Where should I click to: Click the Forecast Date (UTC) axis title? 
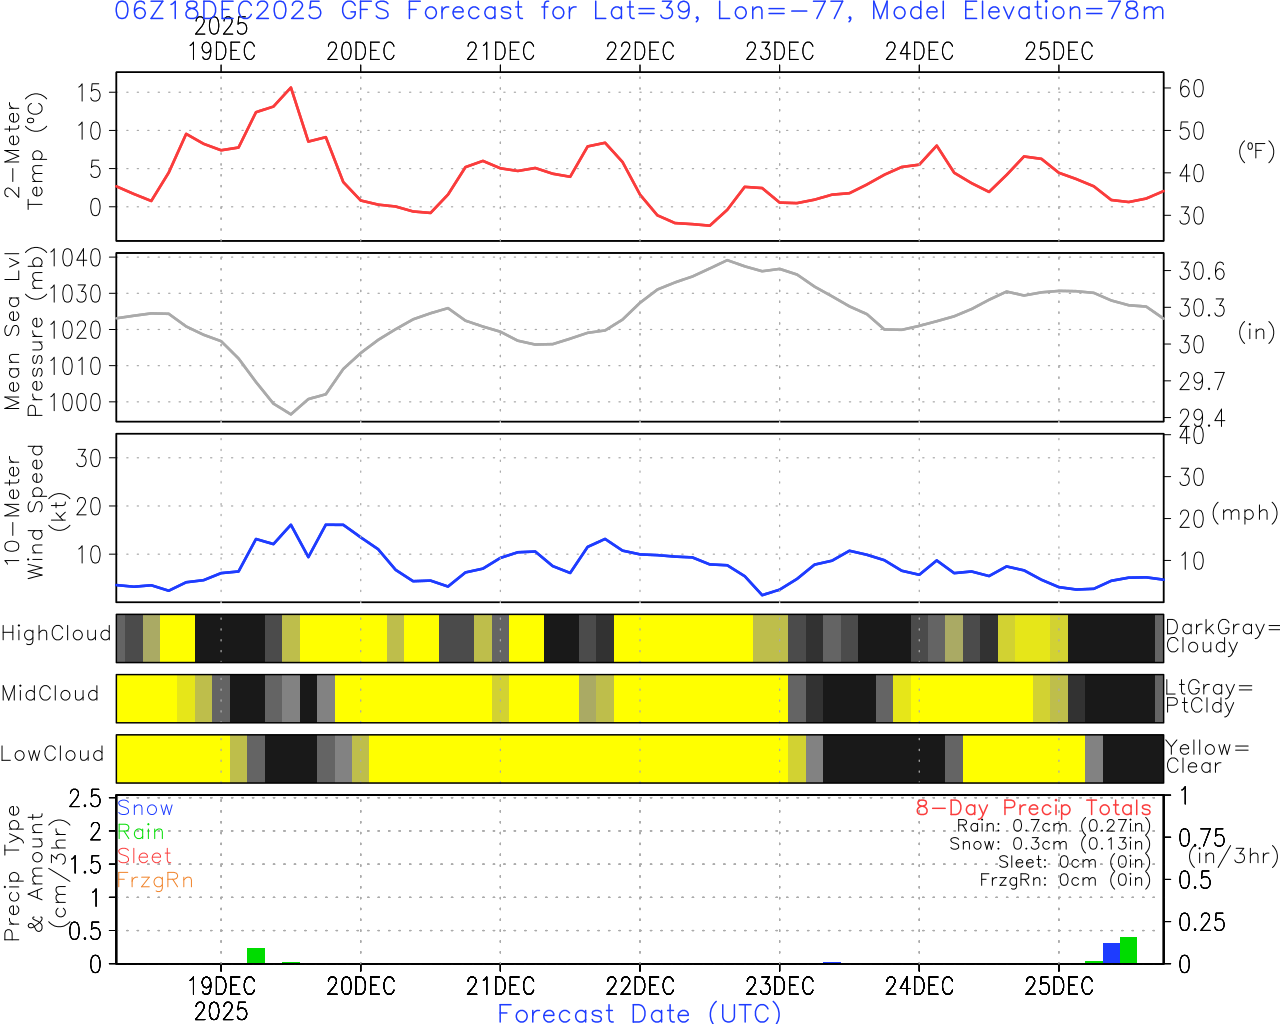[640, 1013]
